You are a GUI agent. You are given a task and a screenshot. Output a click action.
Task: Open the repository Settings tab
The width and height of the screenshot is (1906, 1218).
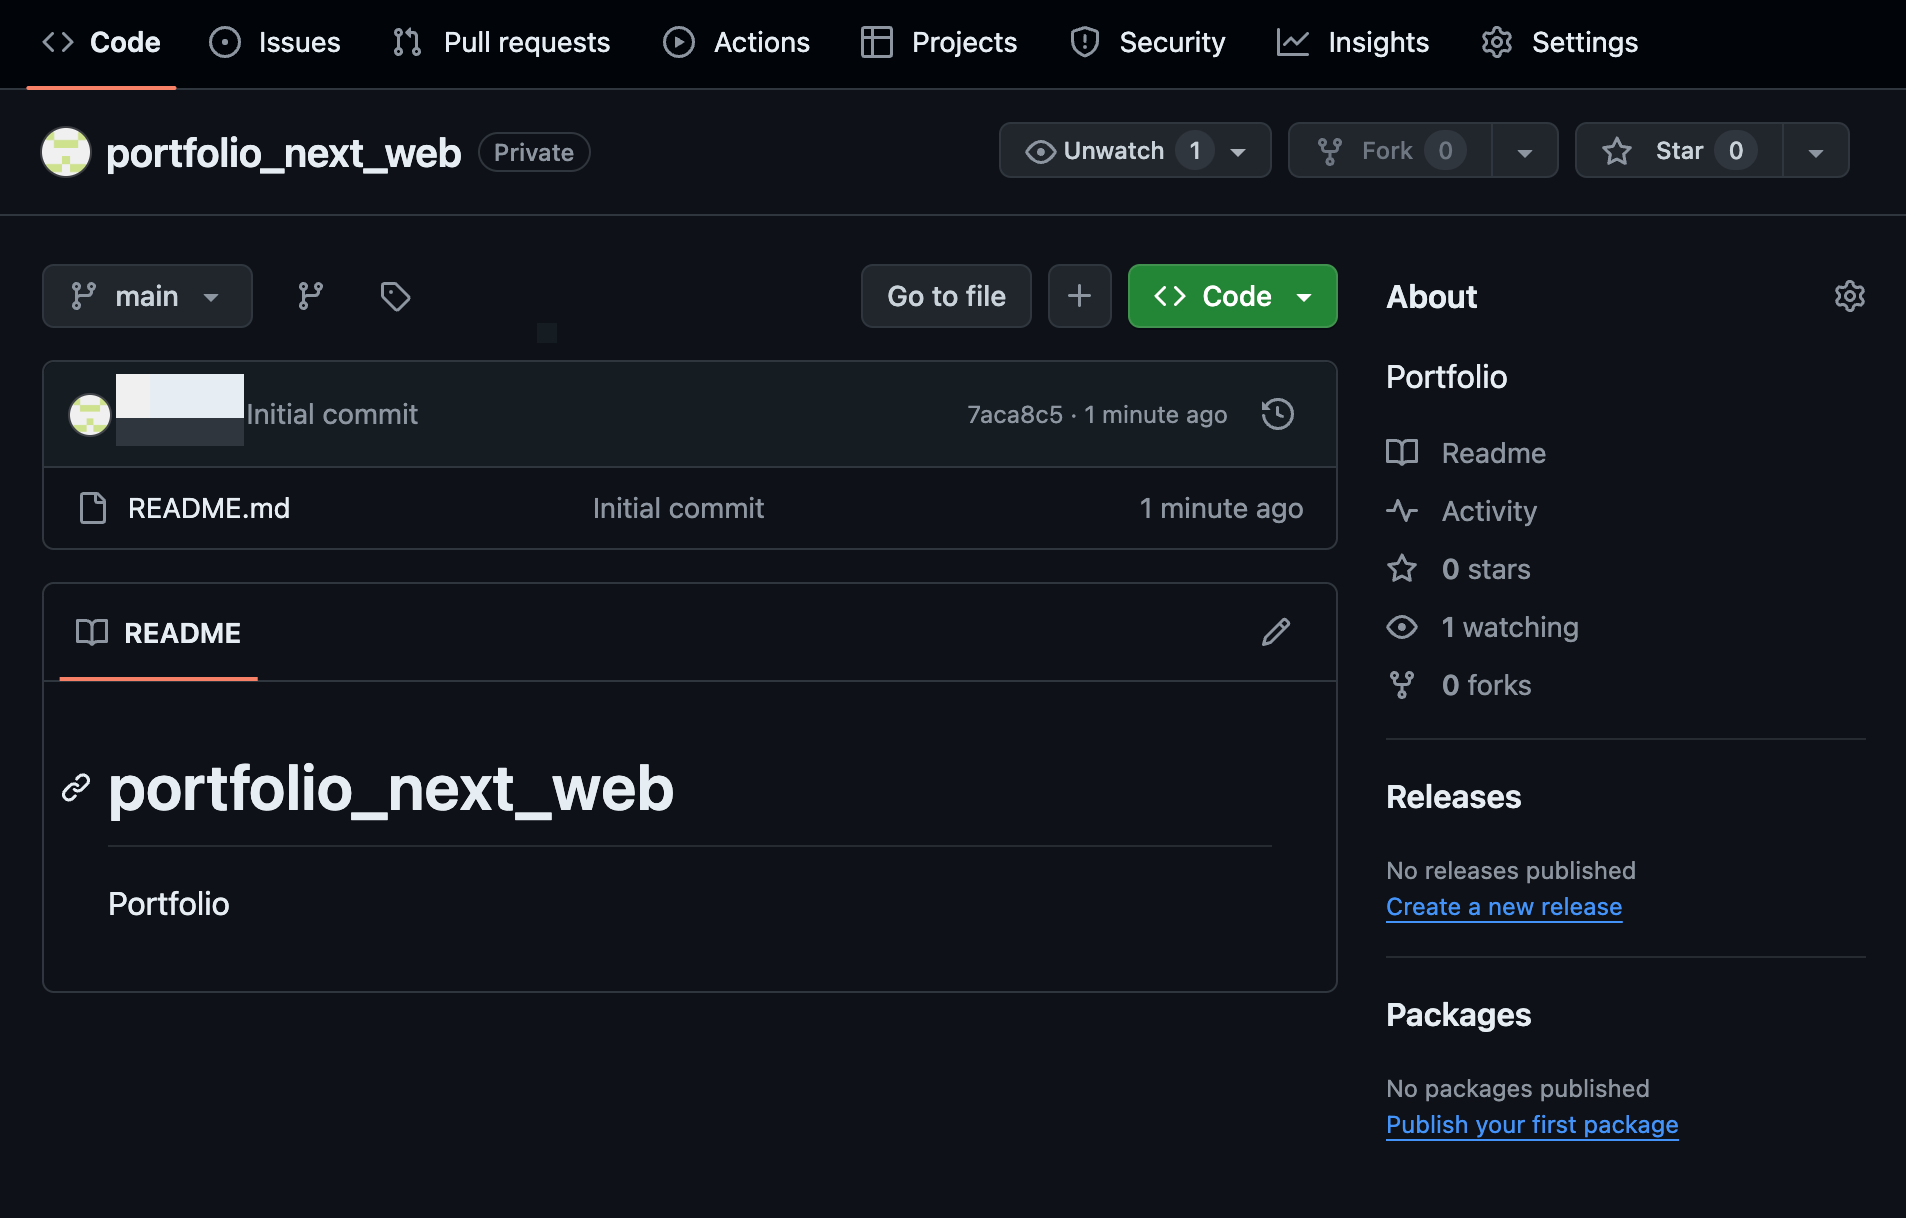coord(1560,42)
